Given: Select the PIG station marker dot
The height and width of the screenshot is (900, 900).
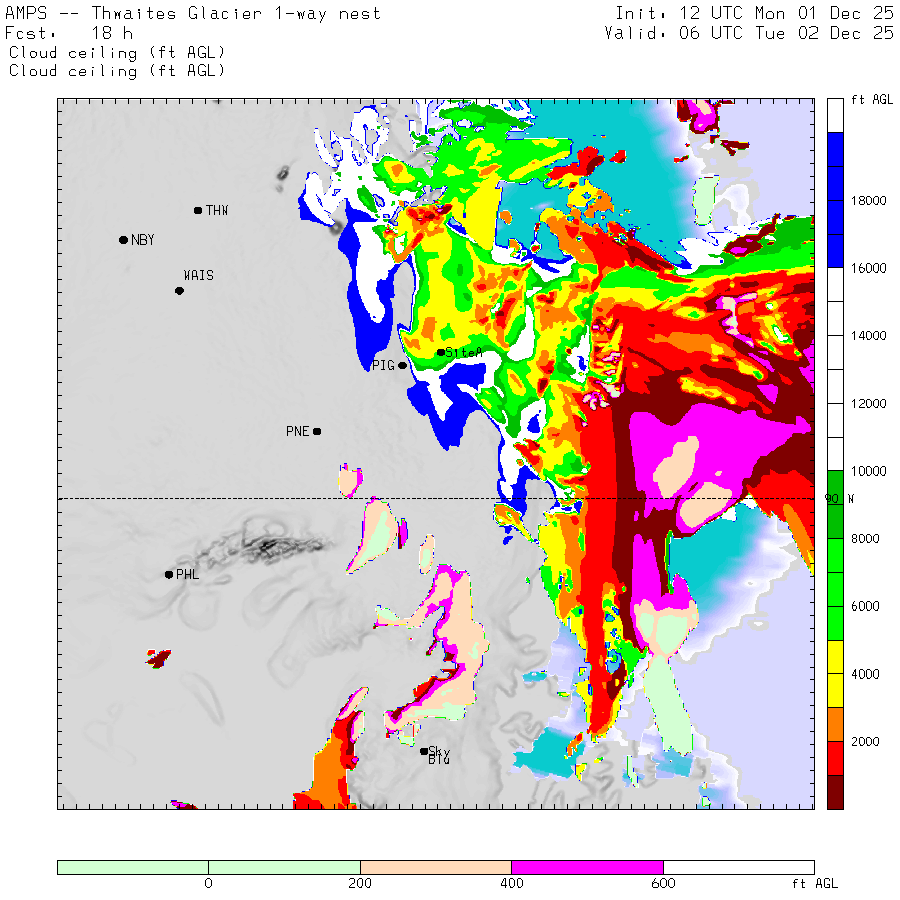Looking at the screenshot, I should [402, 365].
